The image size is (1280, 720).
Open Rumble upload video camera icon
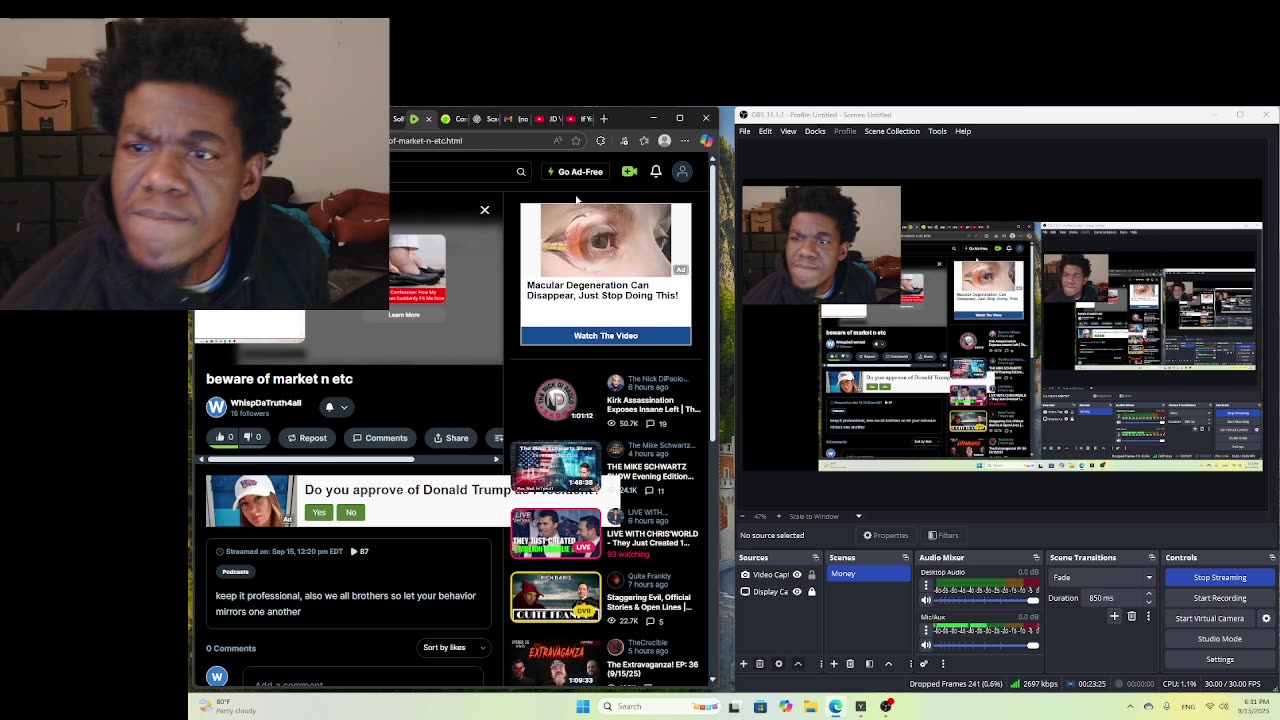coord(629,172)
